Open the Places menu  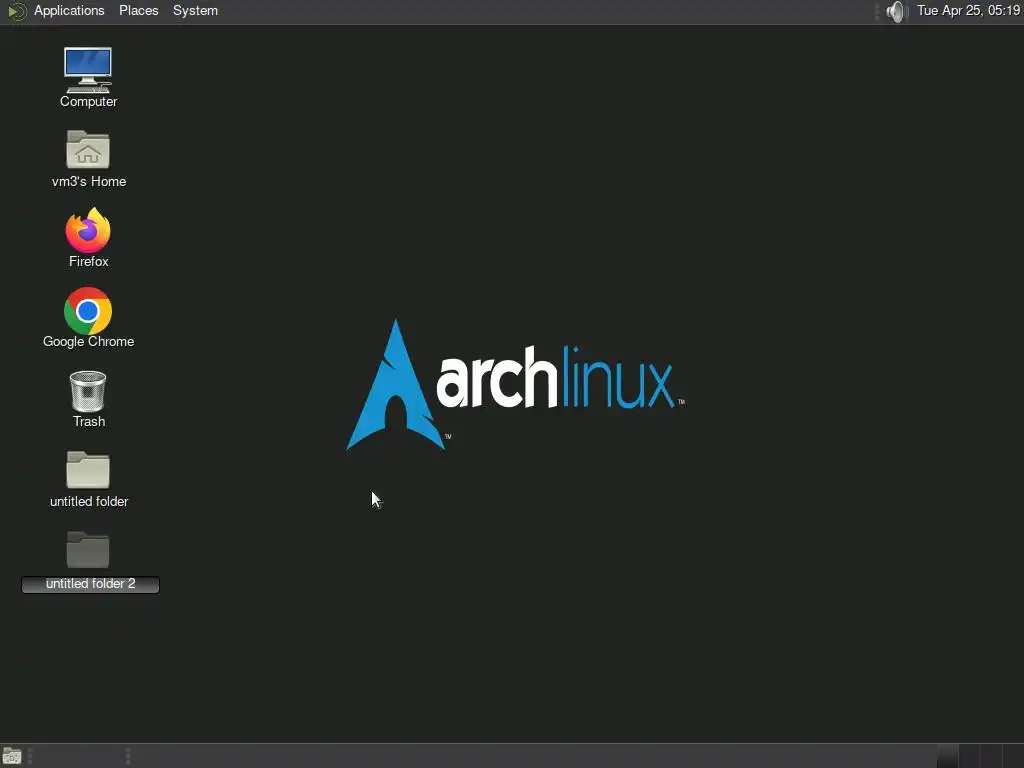tap(138, 10)
